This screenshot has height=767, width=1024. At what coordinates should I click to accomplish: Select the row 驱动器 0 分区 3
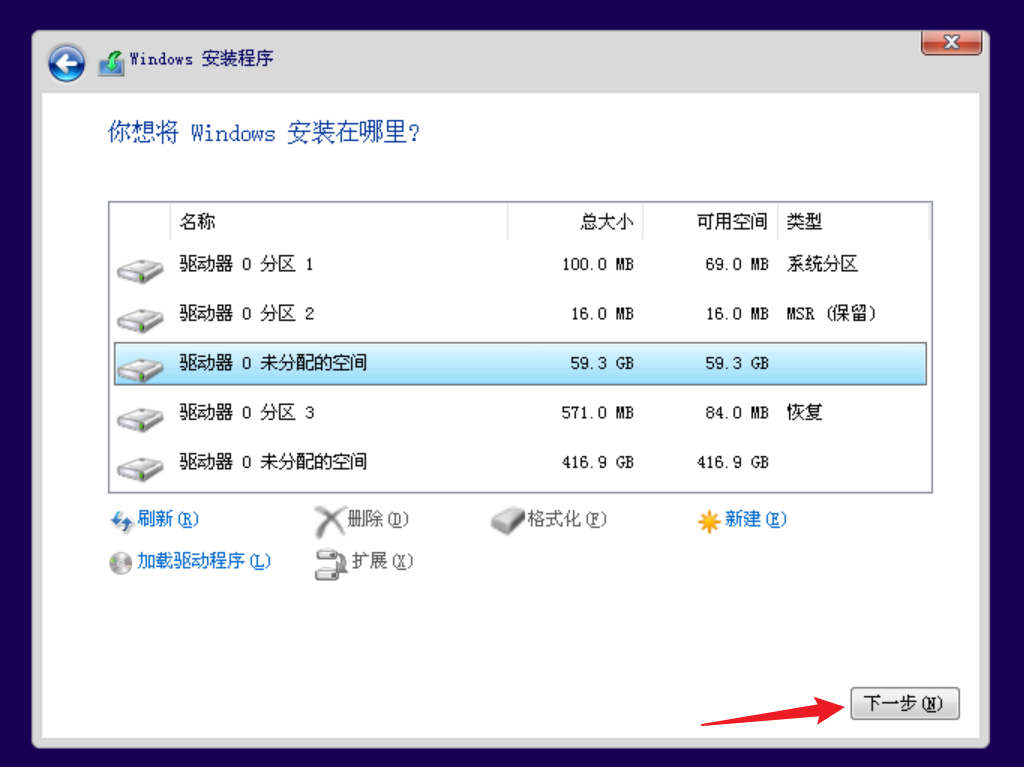click(x=520, y=413)
